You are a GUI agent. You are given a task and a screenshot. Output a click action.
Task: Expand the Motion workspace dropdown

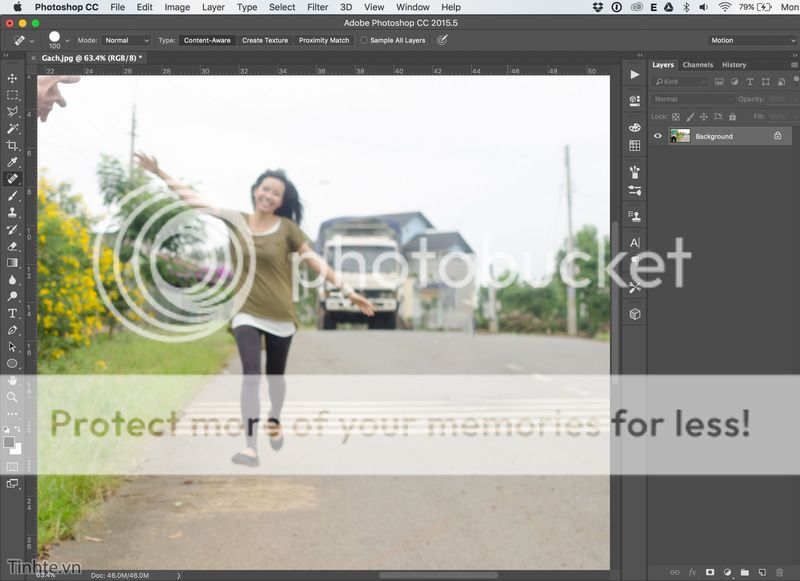748,41
